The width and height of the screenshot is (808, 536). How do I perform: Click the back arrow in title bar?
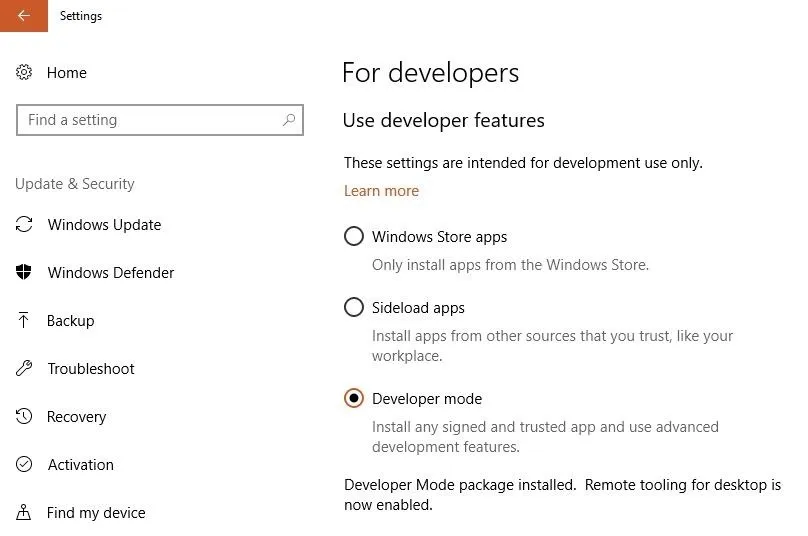pyautogui.click(x=23, y=16)
